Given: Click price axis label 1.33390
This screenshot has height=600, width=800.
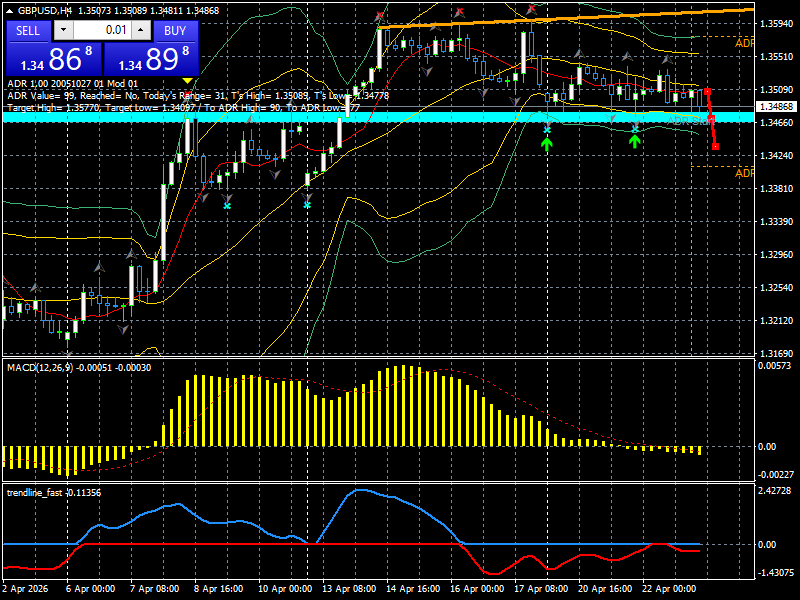Looking at the screenshot, I should click(x=777, y=221).
